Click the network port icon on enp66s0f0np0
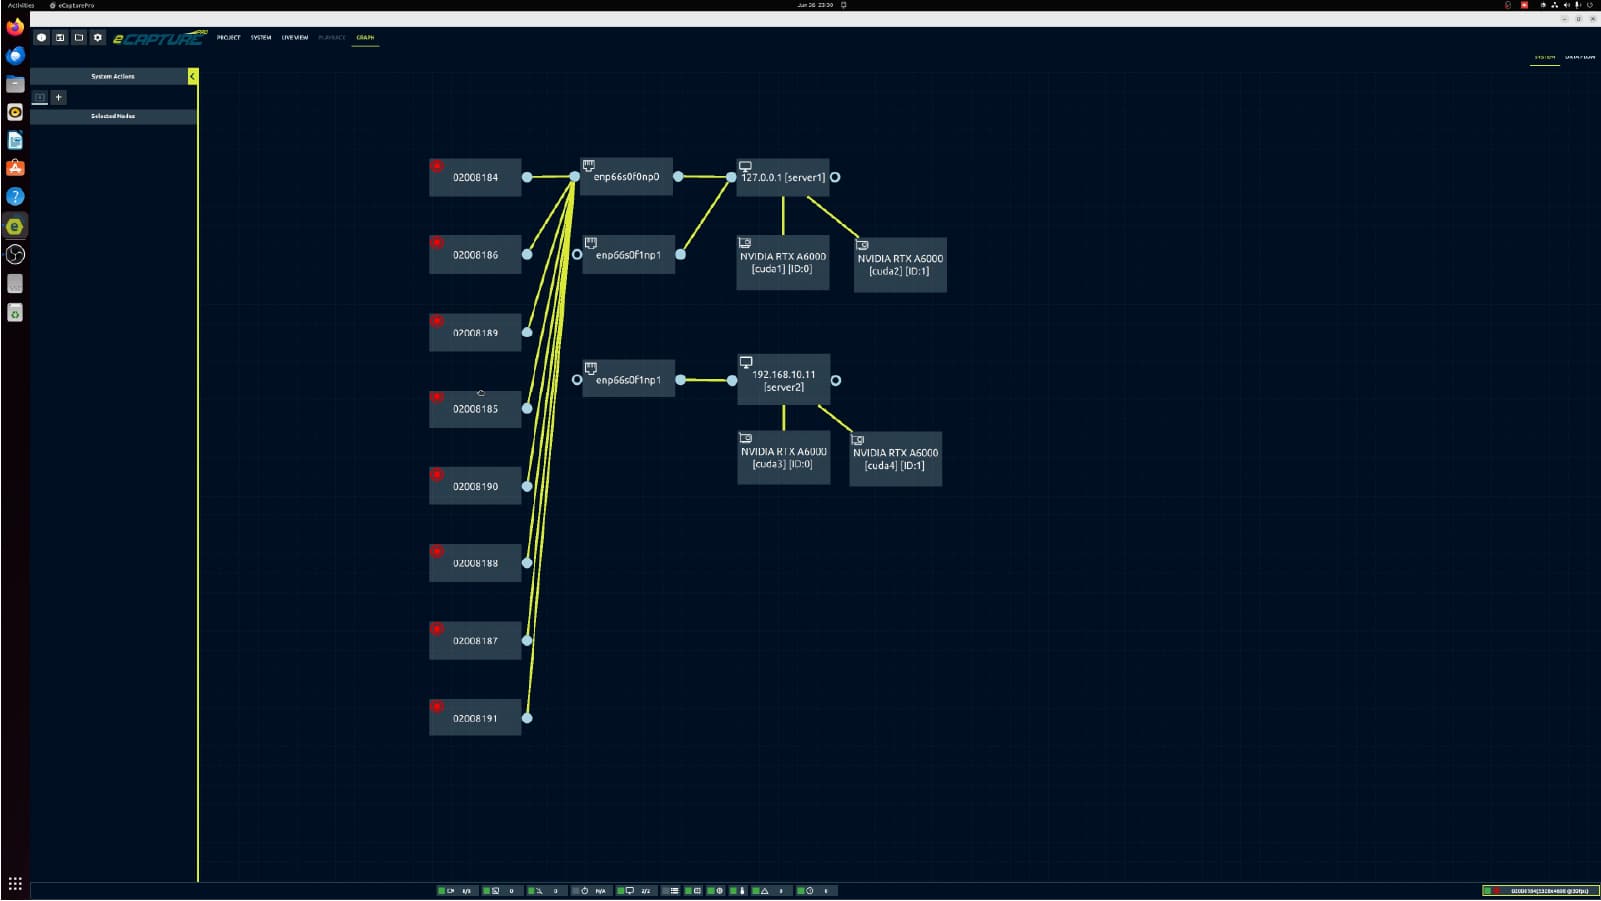The image size is (1601, 901). [589, 165]
